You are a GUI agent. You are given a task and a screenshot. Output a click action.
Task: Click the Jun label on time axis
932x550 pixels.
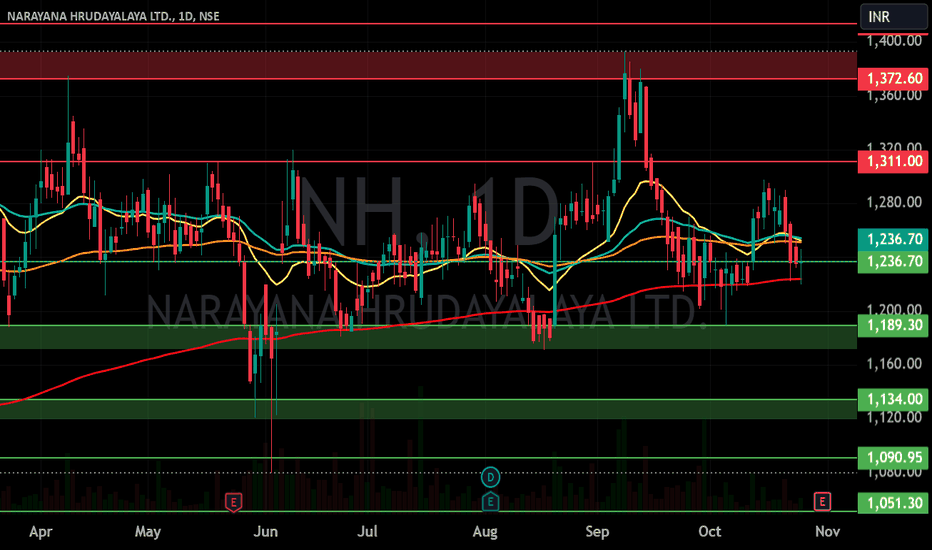coord(266,532)
